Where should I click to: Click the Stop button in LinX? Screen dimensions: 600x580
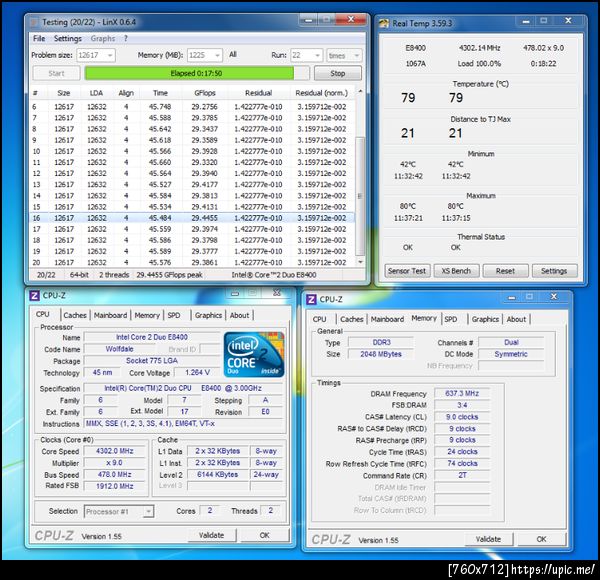tap(338, 73)
